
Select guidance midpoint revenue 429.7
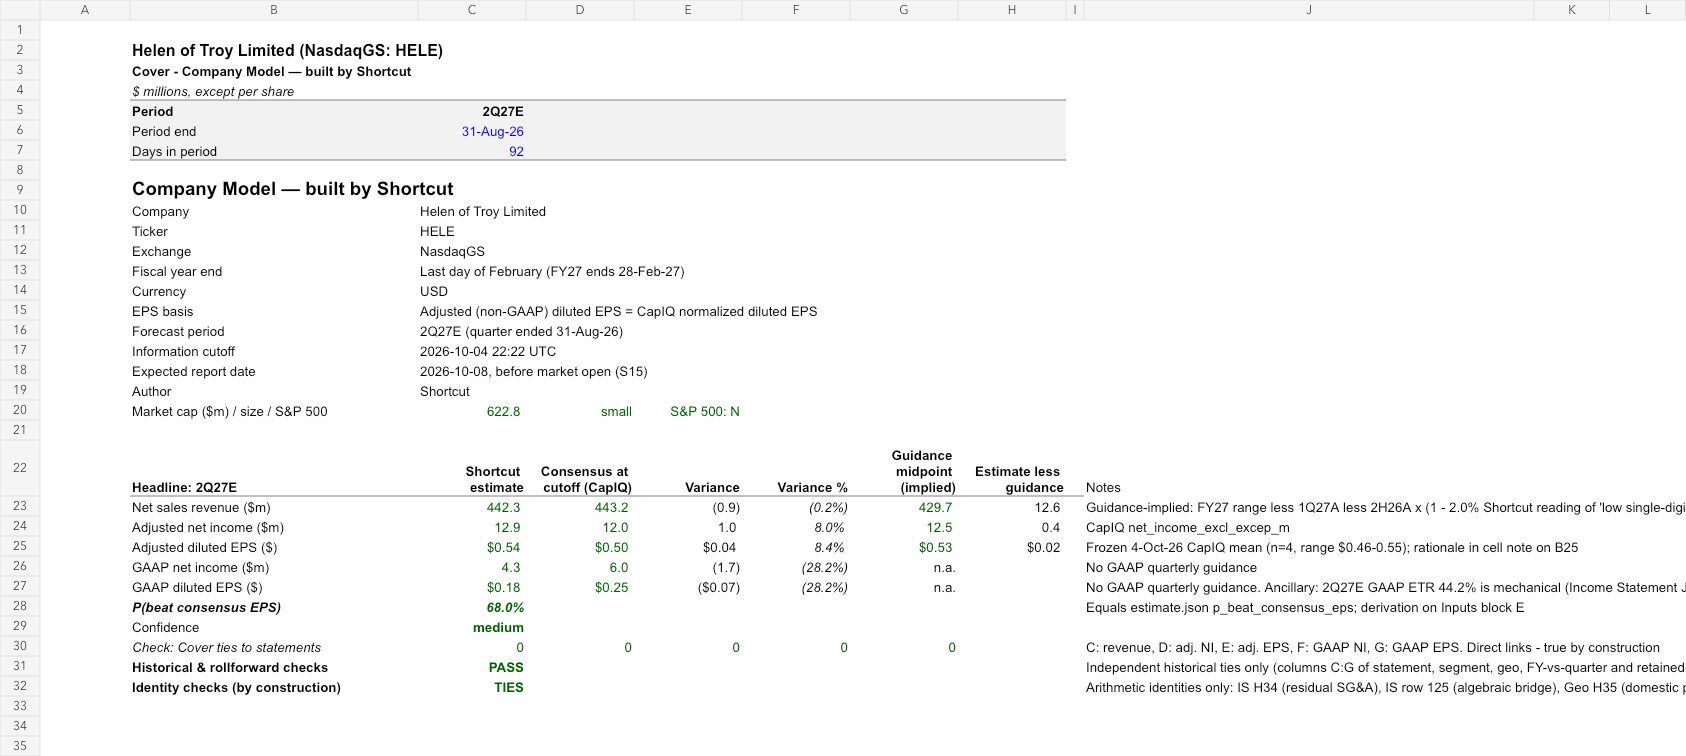coord(935,507)
